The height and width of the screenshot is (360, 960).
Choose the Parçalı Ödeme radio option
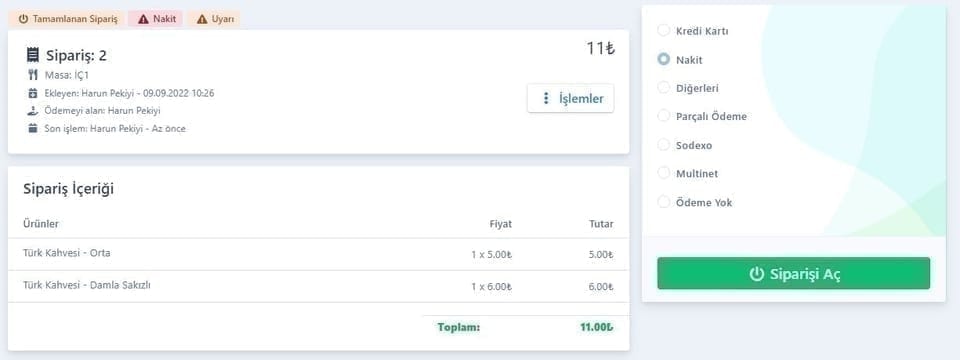tap(664, 116)
